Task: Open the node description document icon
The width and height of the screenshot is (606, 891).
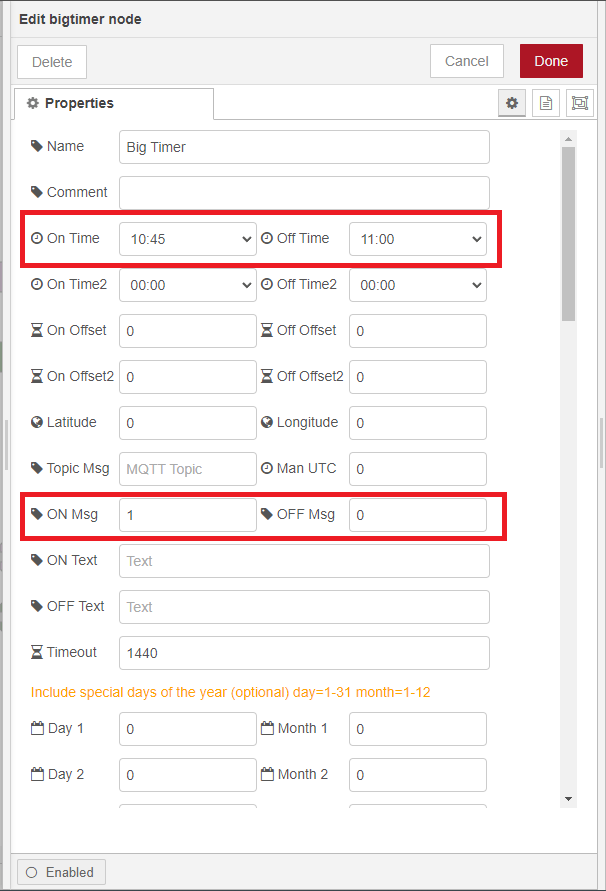Action: (x=545, y=103)
